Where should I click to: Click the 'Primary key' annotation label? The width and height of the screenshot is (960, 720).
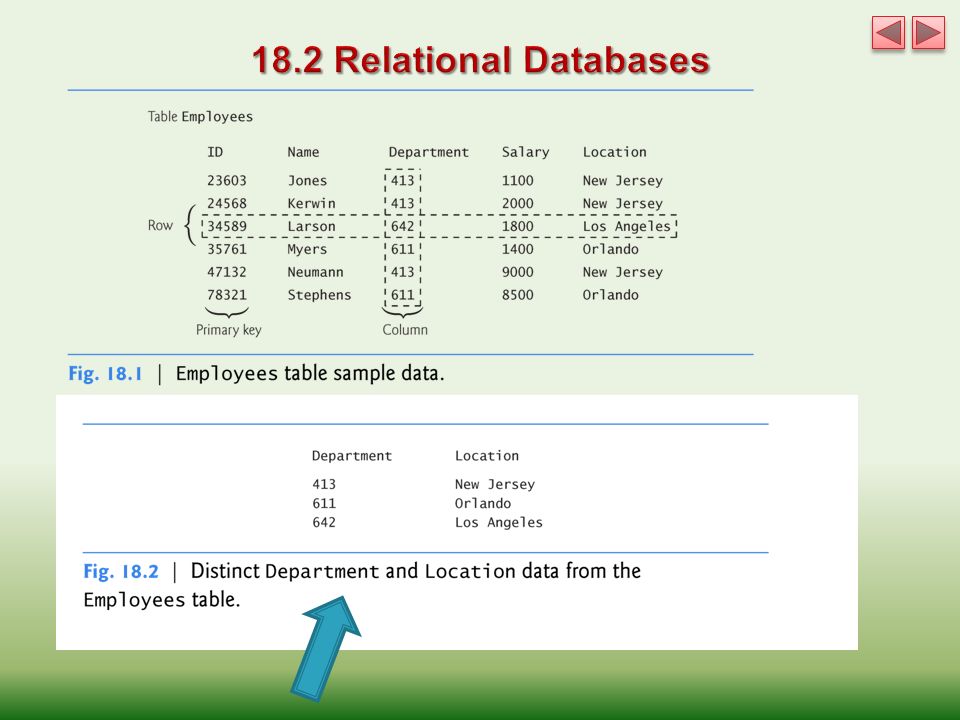pos(228,330)
